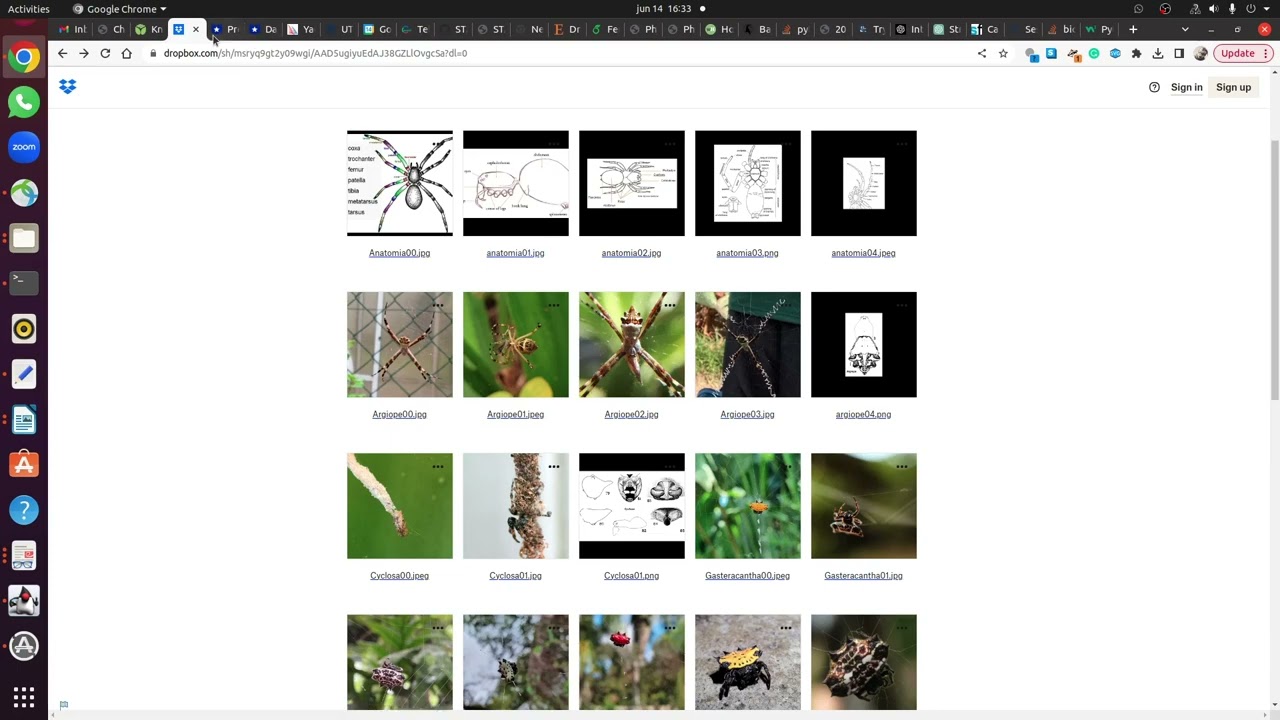Open the clock showing jun 14 16:33
This screenshot has height=720, width=1280.
tap(663, 9)
